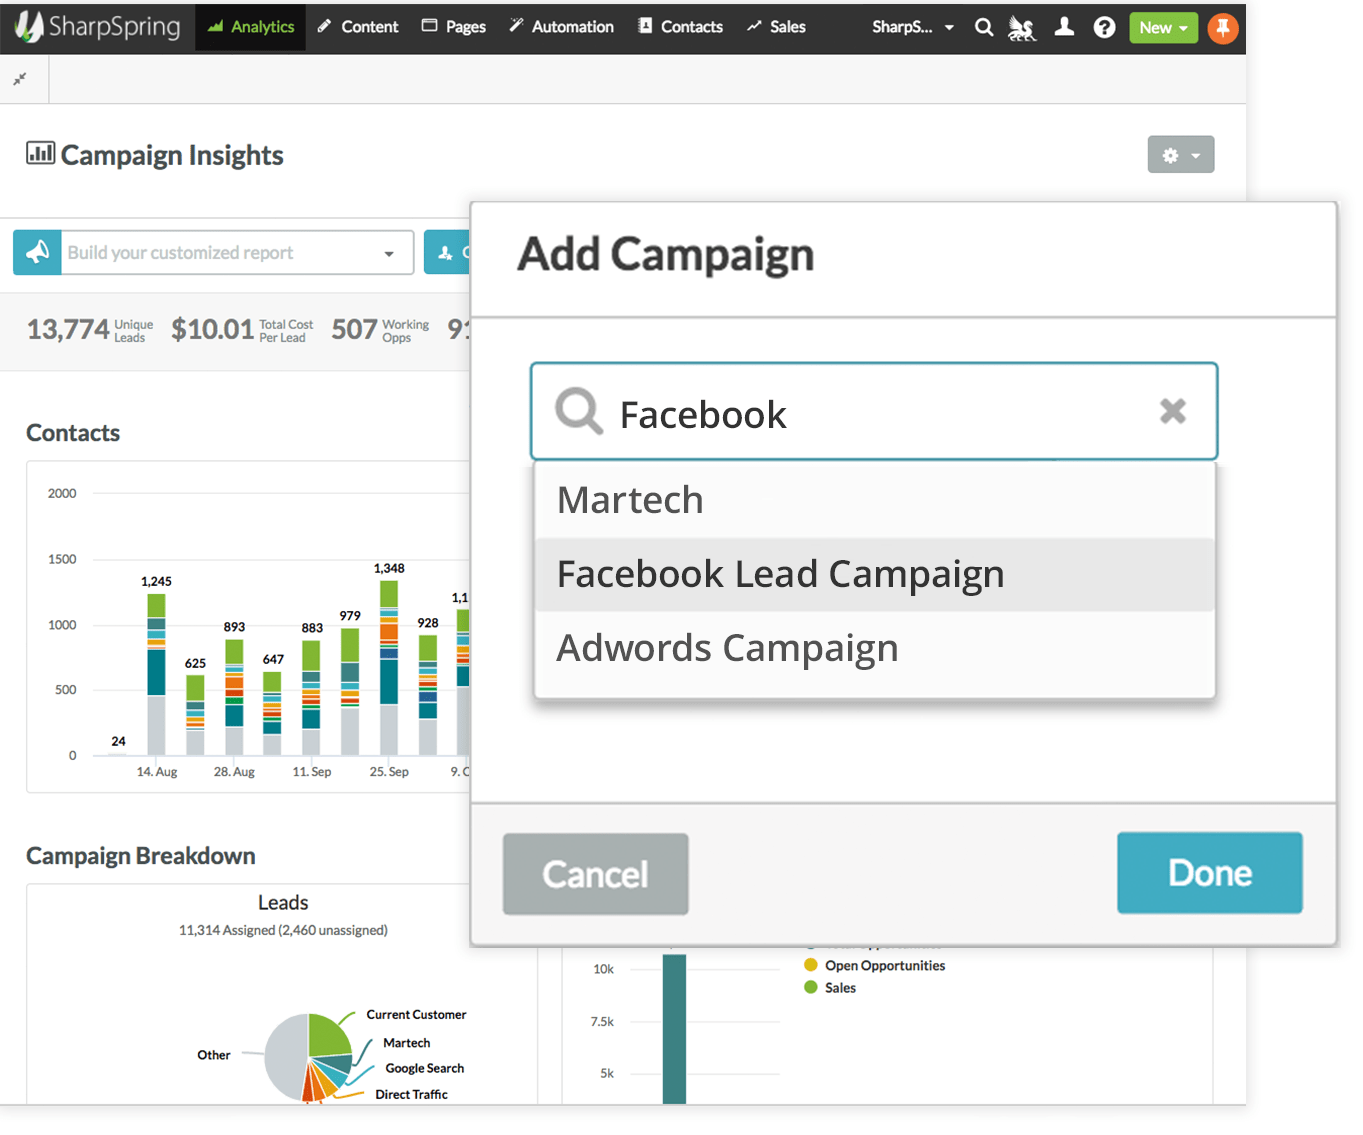1363x1135 pixels.
Task: Click the Leads pie chart
Action: tap(308, 1058)
